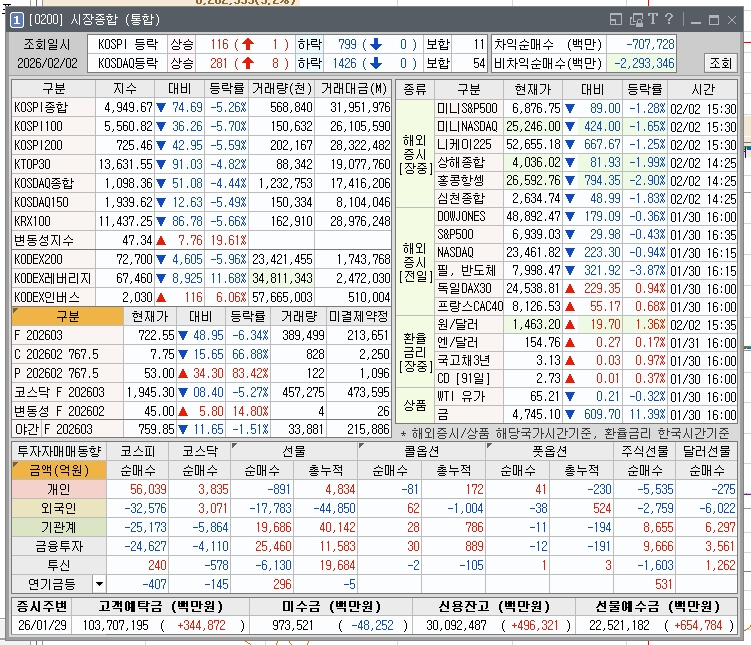This screenshot has width=751, height=645.
Task: Open help with the question mark icon
Action: tap(668, 20)
